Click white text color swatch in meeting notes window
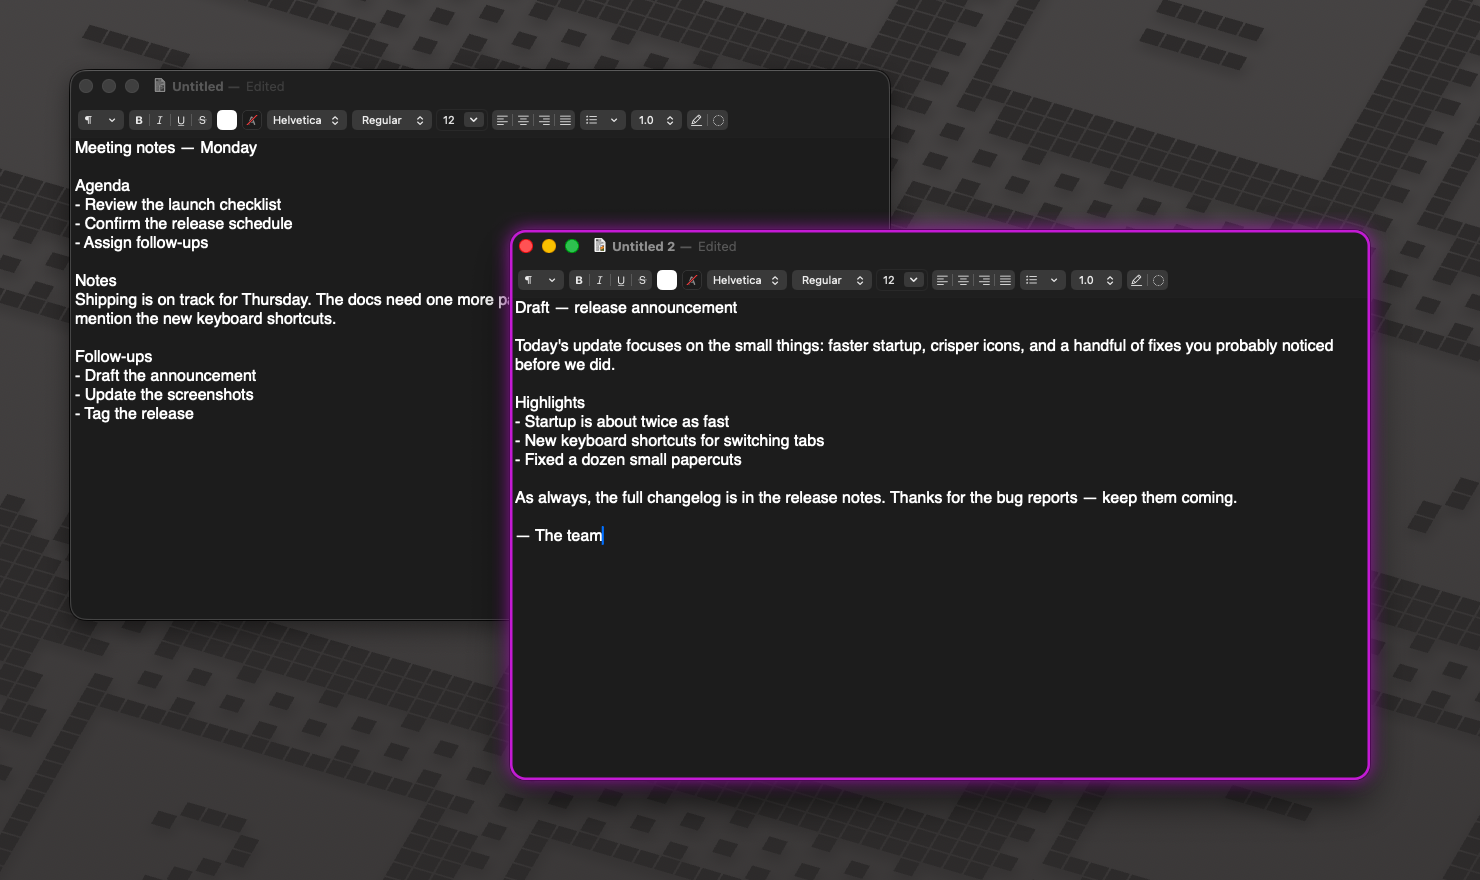 [x=227, y=120]
